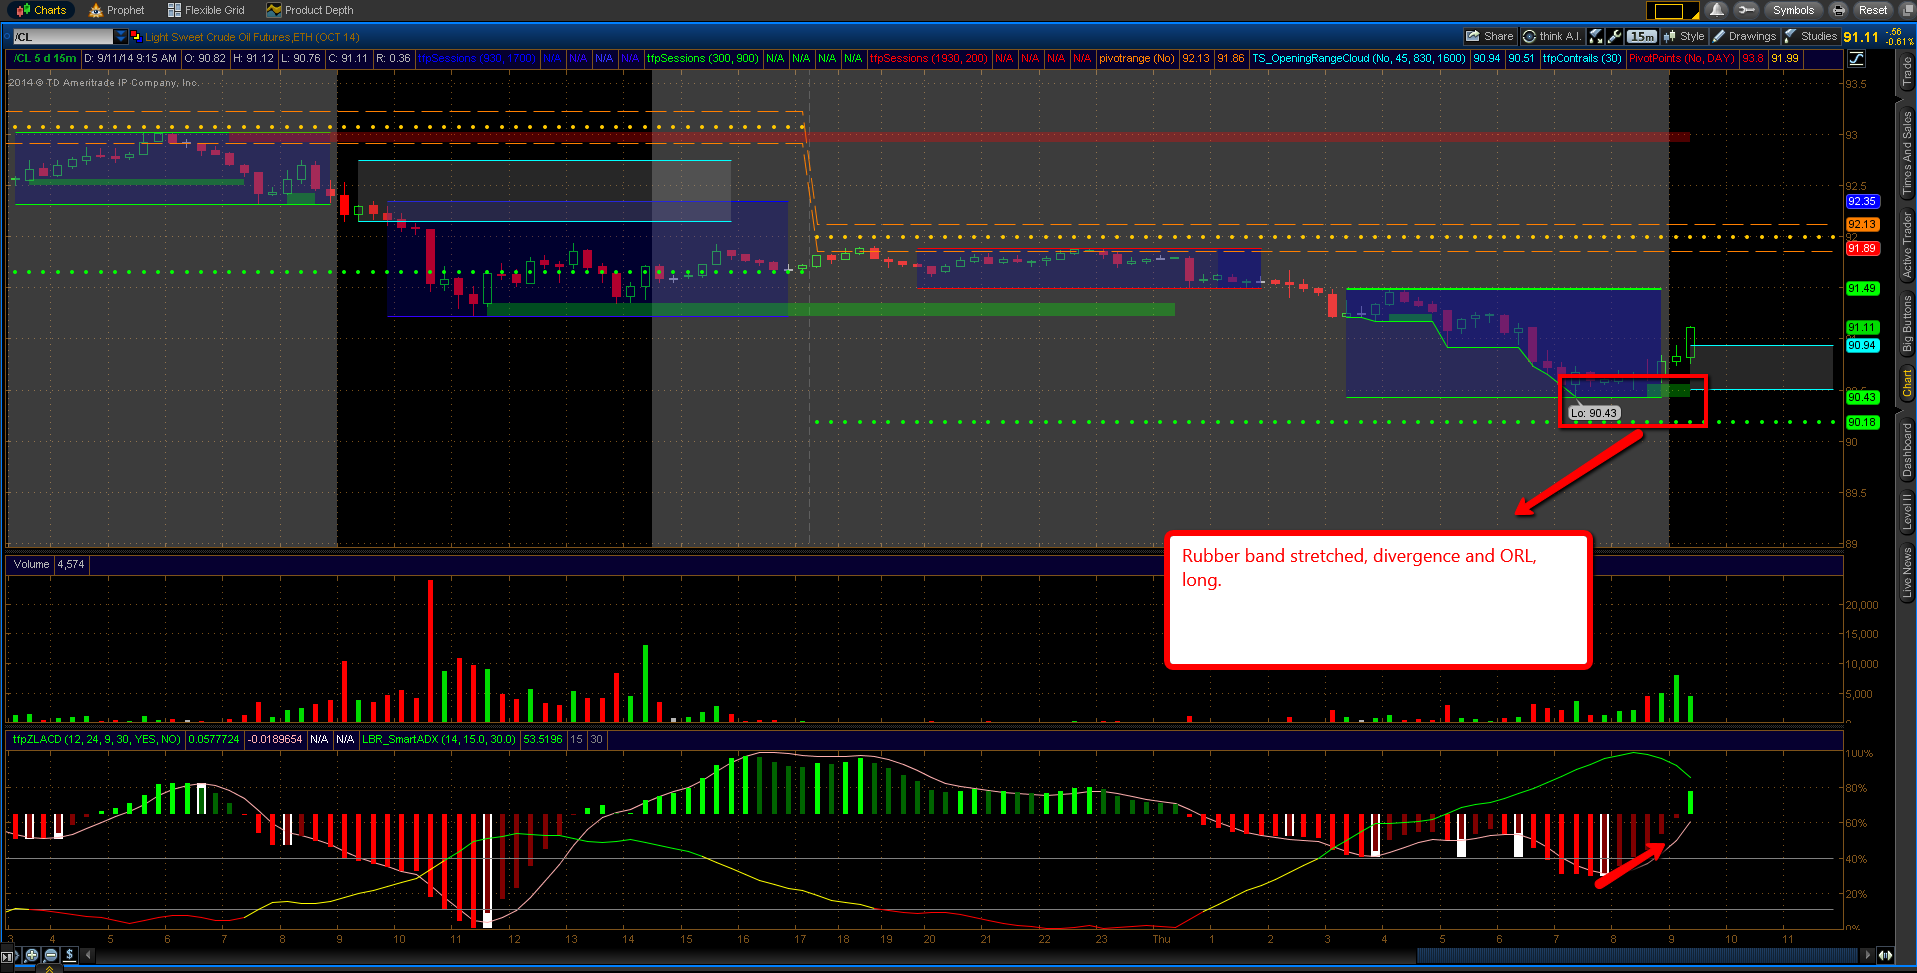The width and height of the screenshot is (1917, 973).
Task: Click the 90.18 green price label
Action: click(x=1862, y=422)
